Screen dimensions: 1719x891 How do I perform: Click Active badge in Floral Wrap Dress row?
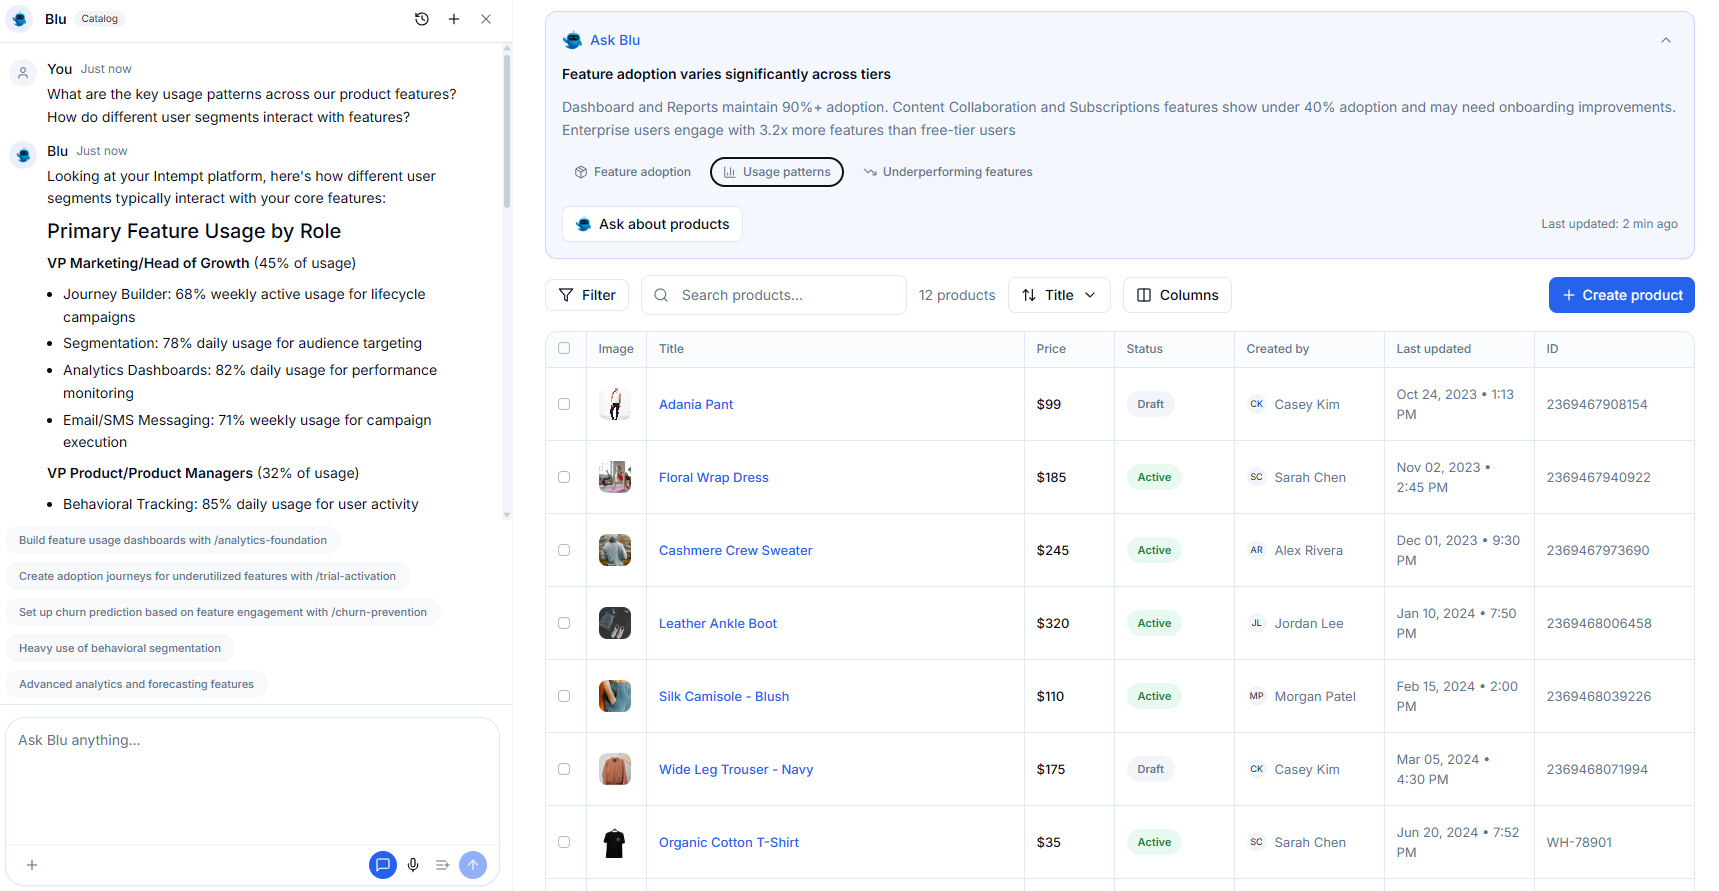(x=1154, y=477)
